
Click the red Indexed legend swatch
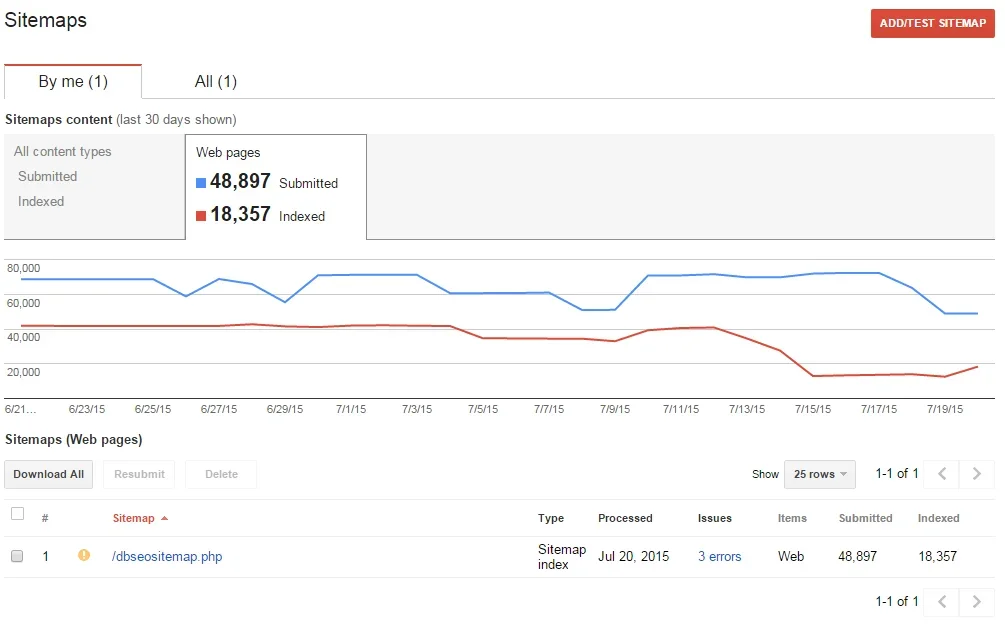coord(201,216)
